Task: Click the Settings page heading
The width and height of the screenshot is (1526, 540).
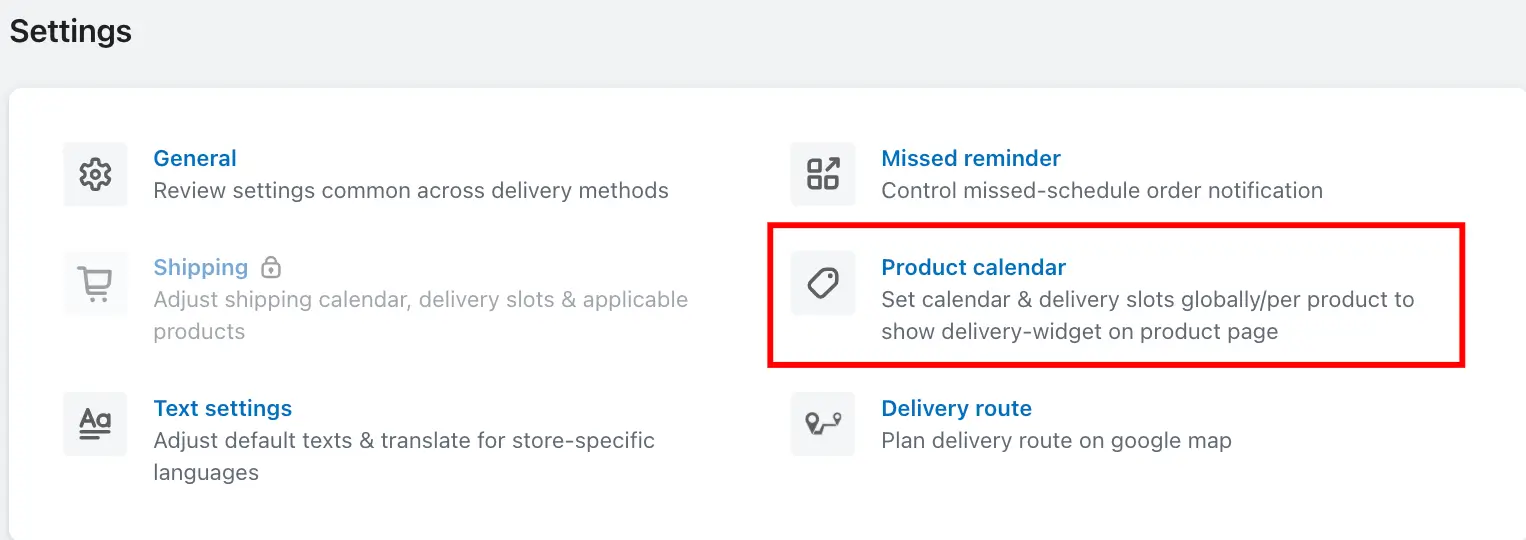Action: (71, 32)
